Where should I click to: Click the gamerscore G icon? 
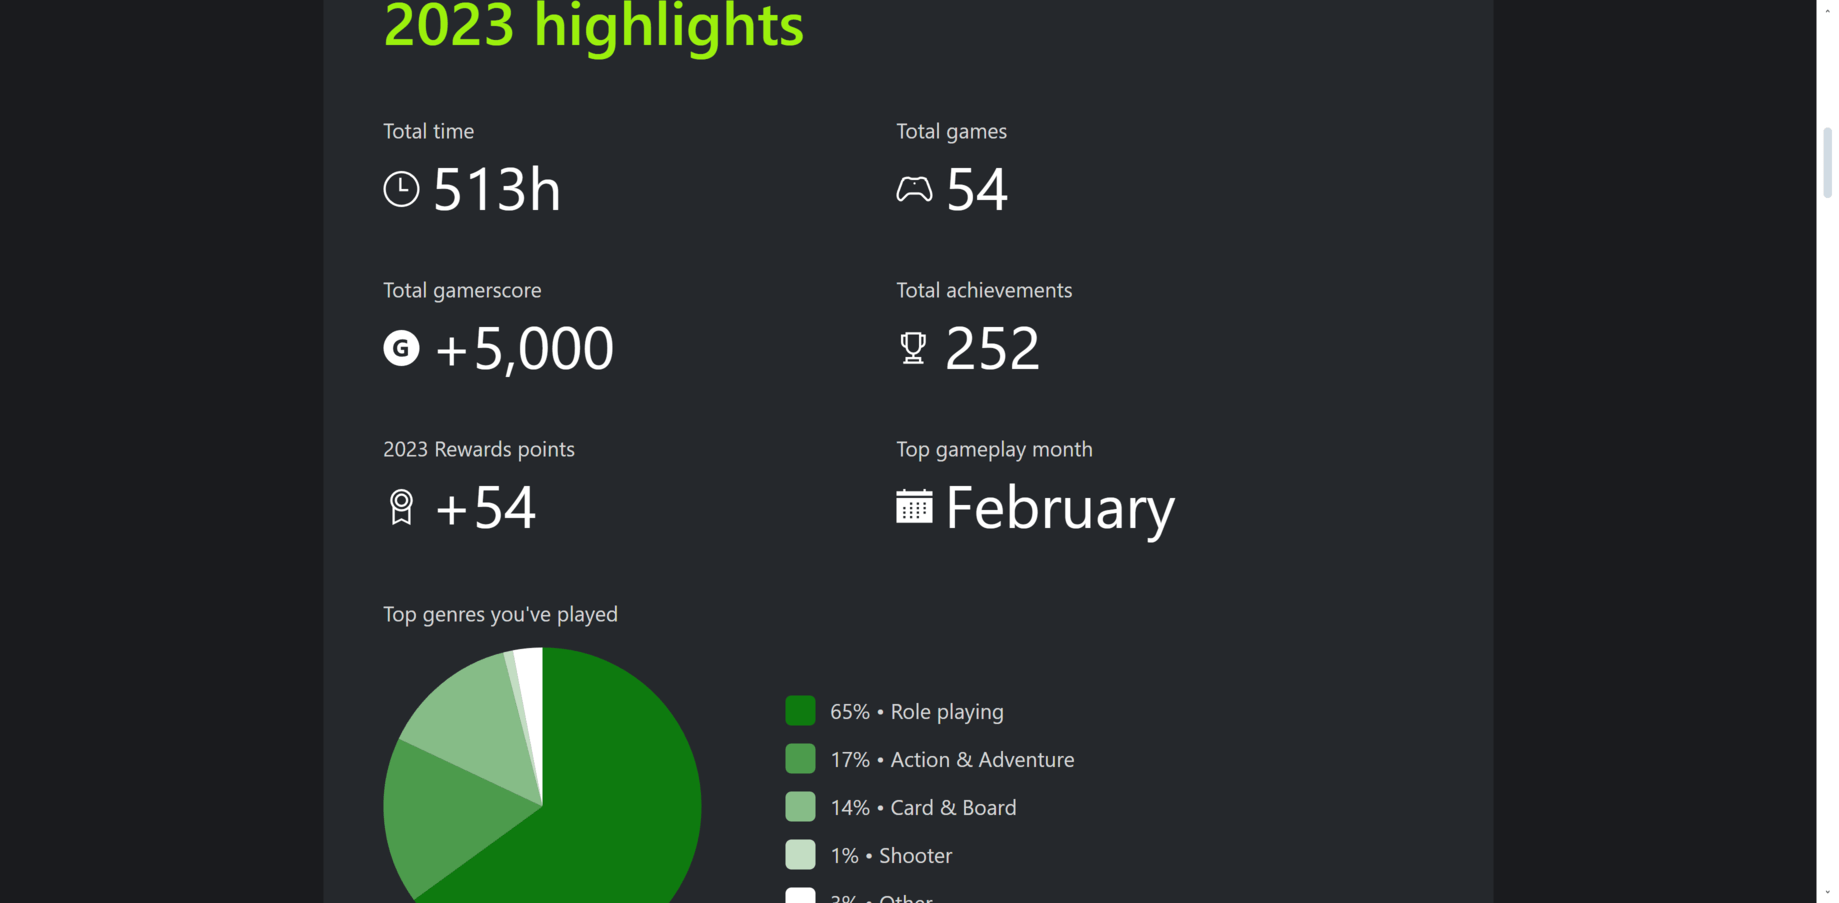click(x=401, y=348)
